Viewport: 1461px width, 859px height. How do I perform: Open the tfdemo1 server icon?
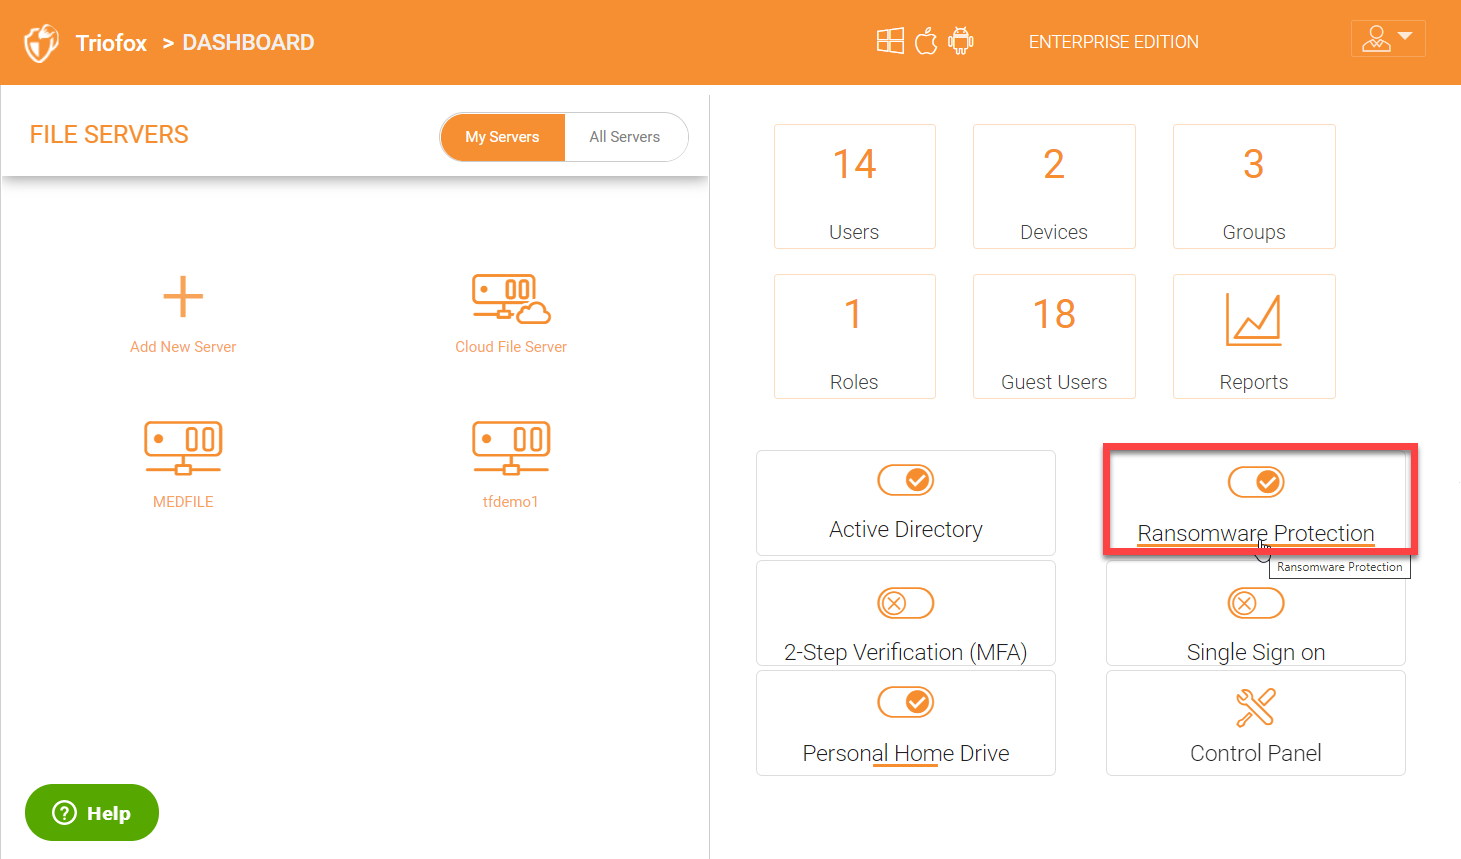click(511, 448)
